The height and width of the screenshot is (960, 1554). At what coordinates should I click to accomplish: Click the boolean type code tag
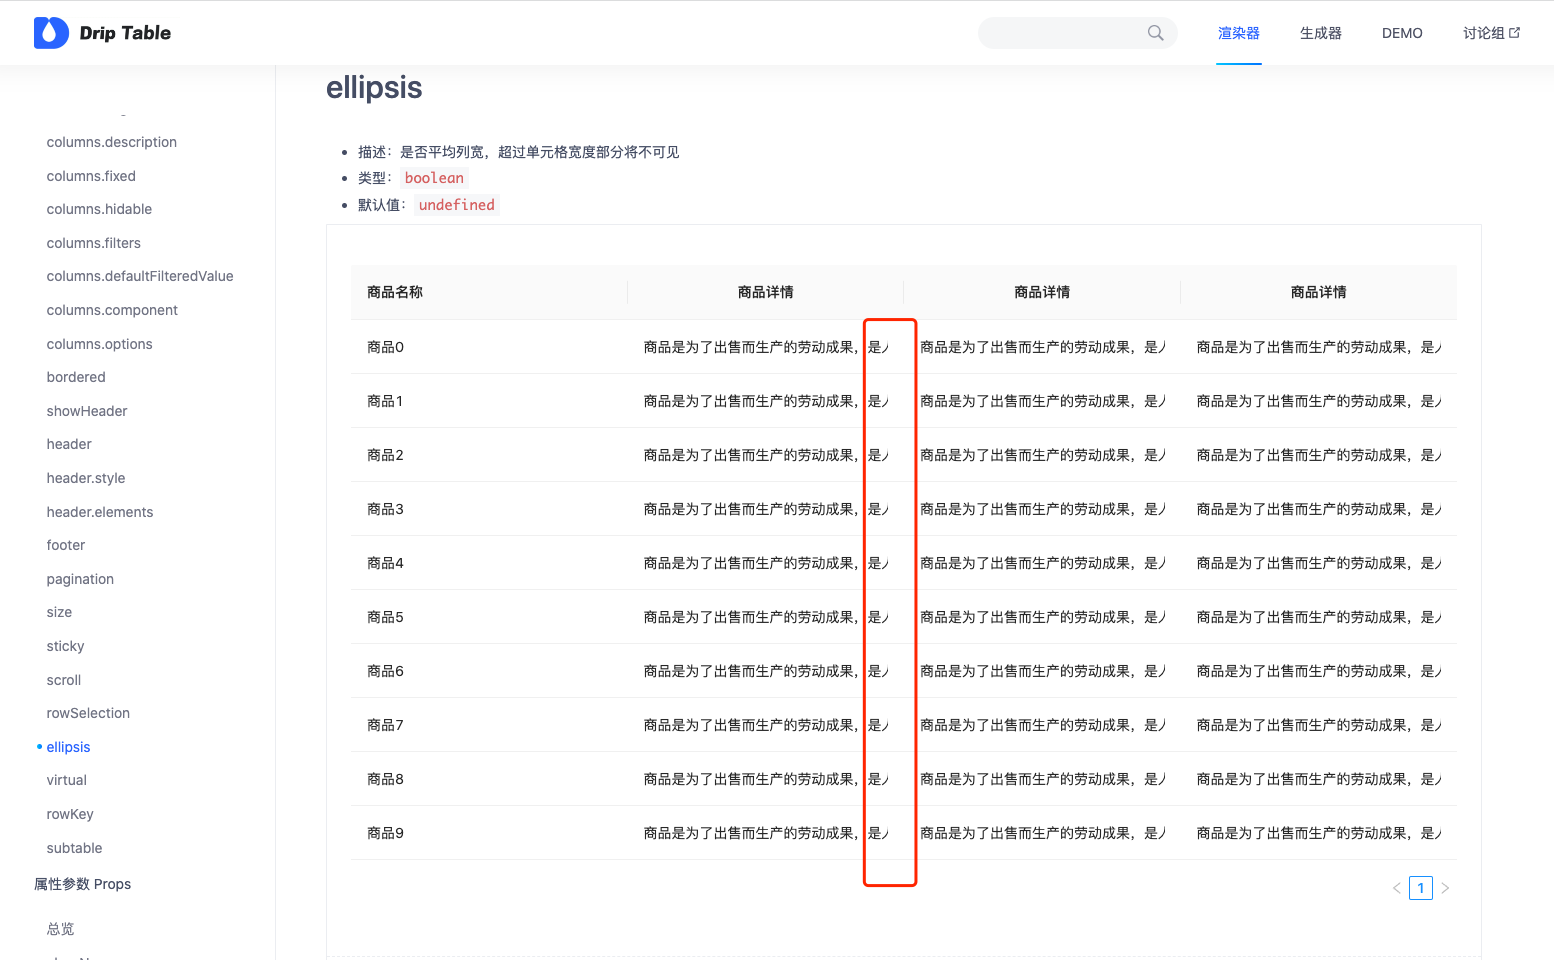[x=434, y=178]
